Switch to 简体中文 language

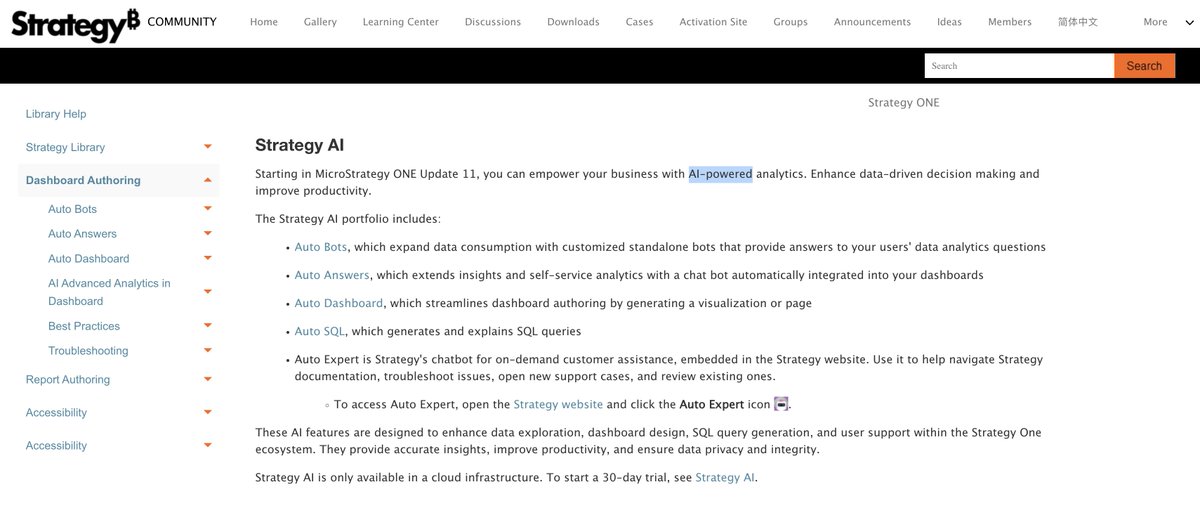pos(1078,22)
